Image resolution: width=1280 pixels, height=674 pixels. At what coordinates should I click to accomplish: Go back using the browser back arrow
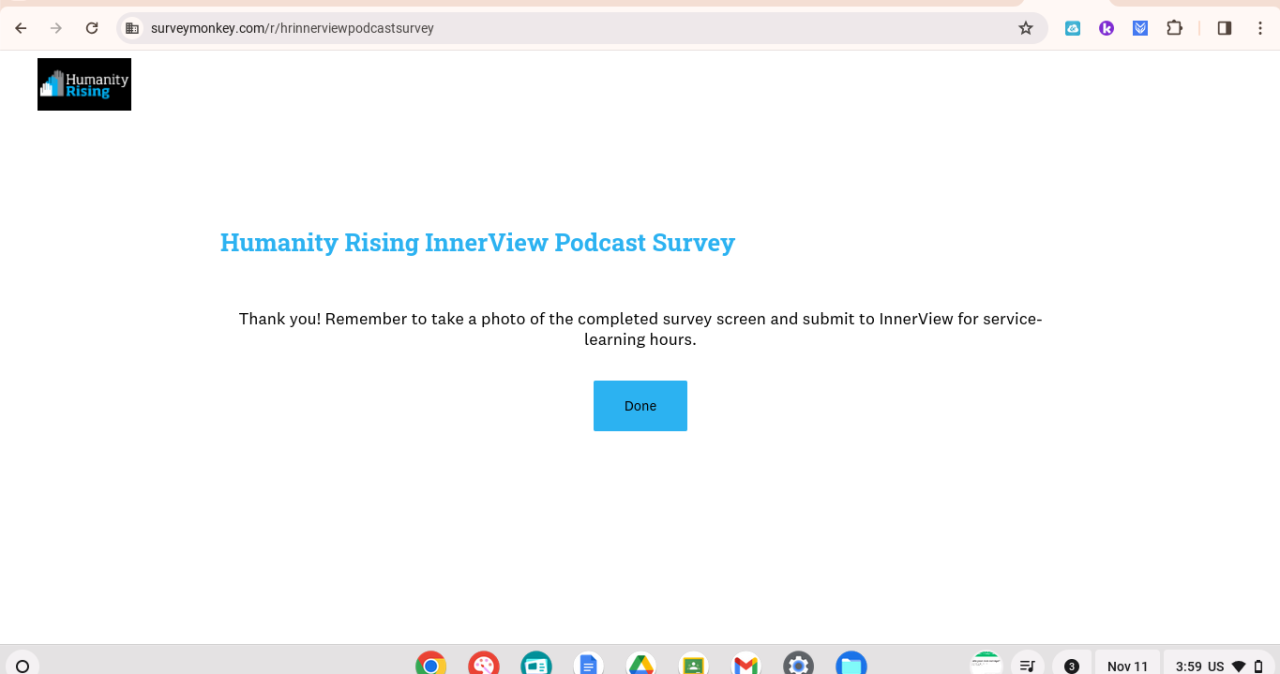tap(21, 28)
